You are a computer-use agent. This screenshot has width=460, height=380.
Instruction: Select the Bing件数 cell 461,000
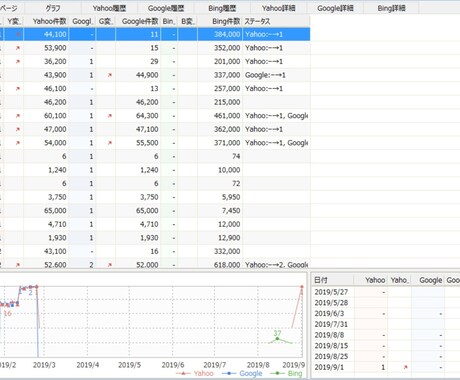220,116
